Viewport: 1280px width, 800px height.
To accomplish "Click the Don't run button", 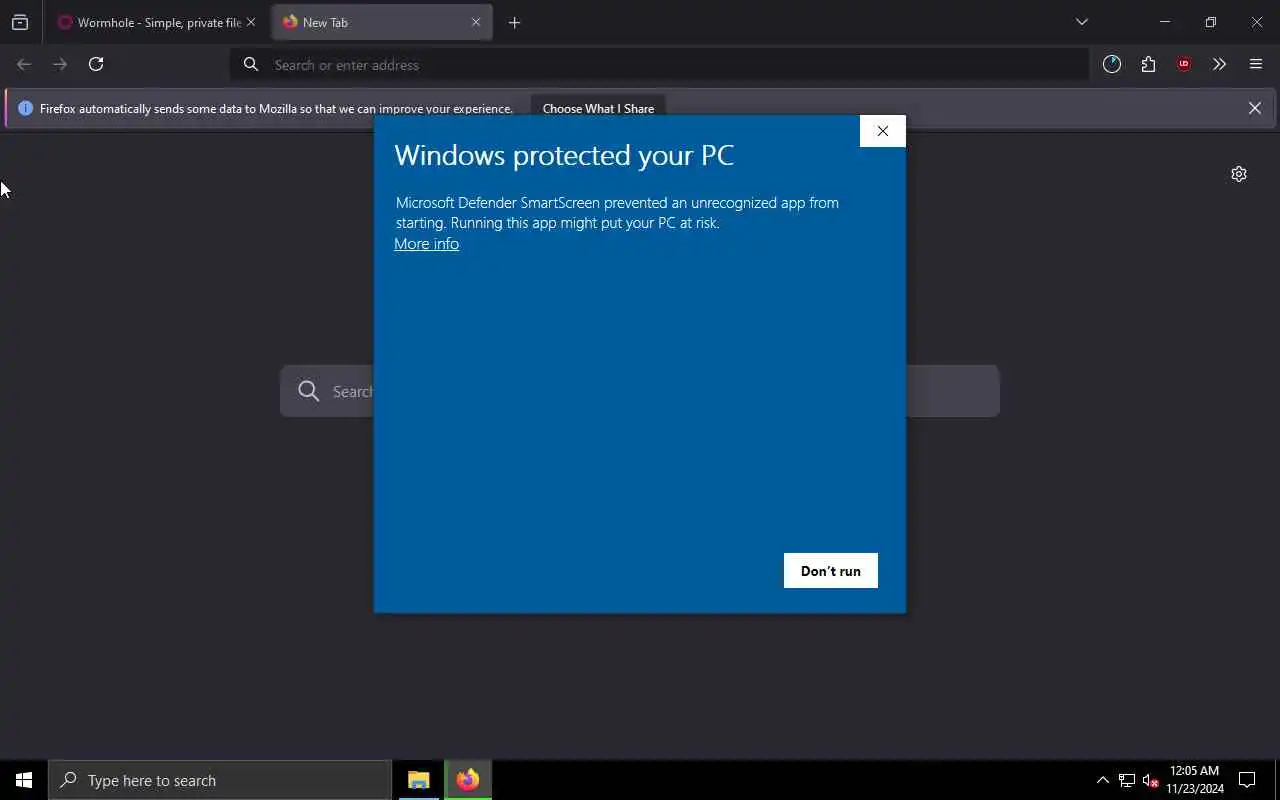I will point(830,571).
